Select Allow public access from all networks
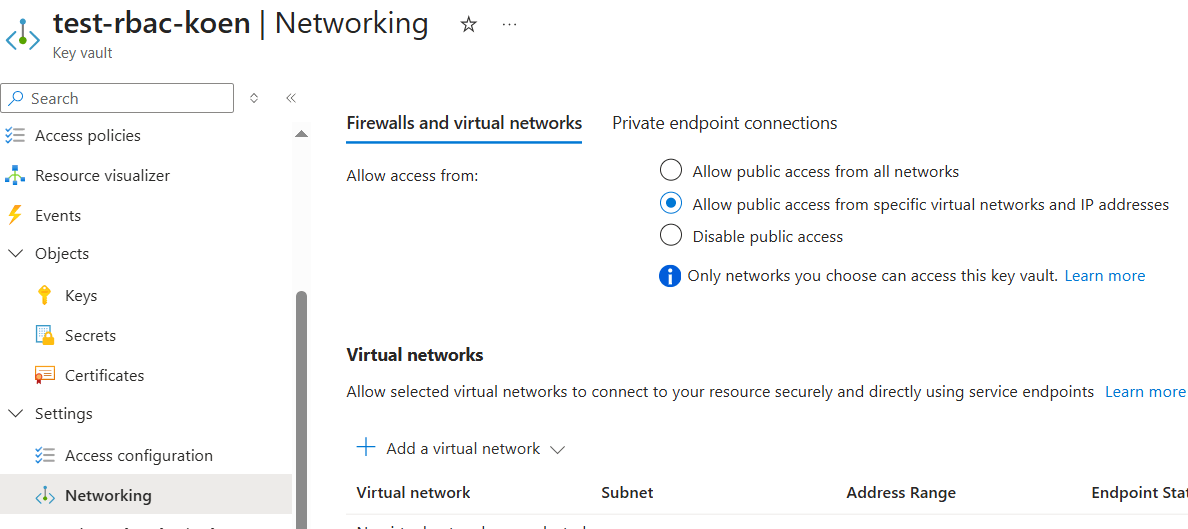 (671, 171)
